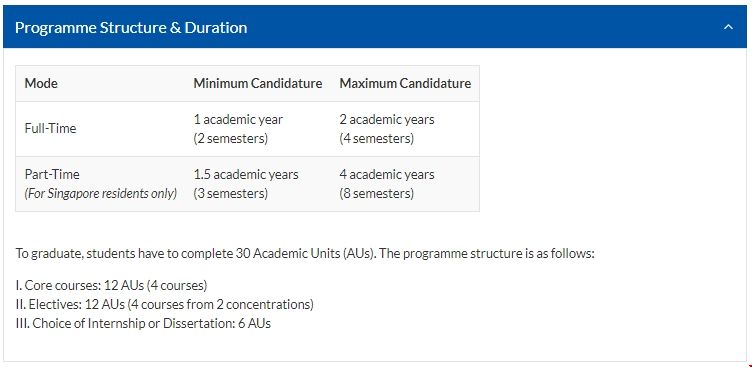Select the Part-Time row label
Viewport: 752px width, 367px height.
[52, 174]
